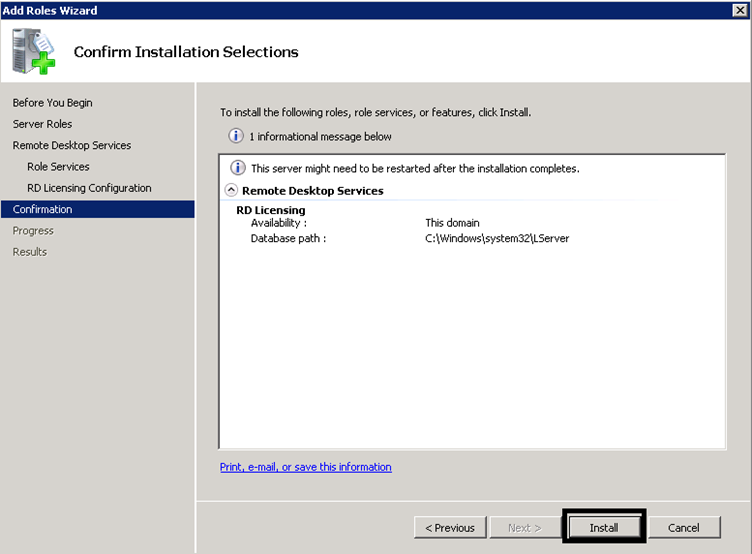This screenshot has height=554, width=752.
Task: Click info icon beside informational message count
Action: [235, 136]
